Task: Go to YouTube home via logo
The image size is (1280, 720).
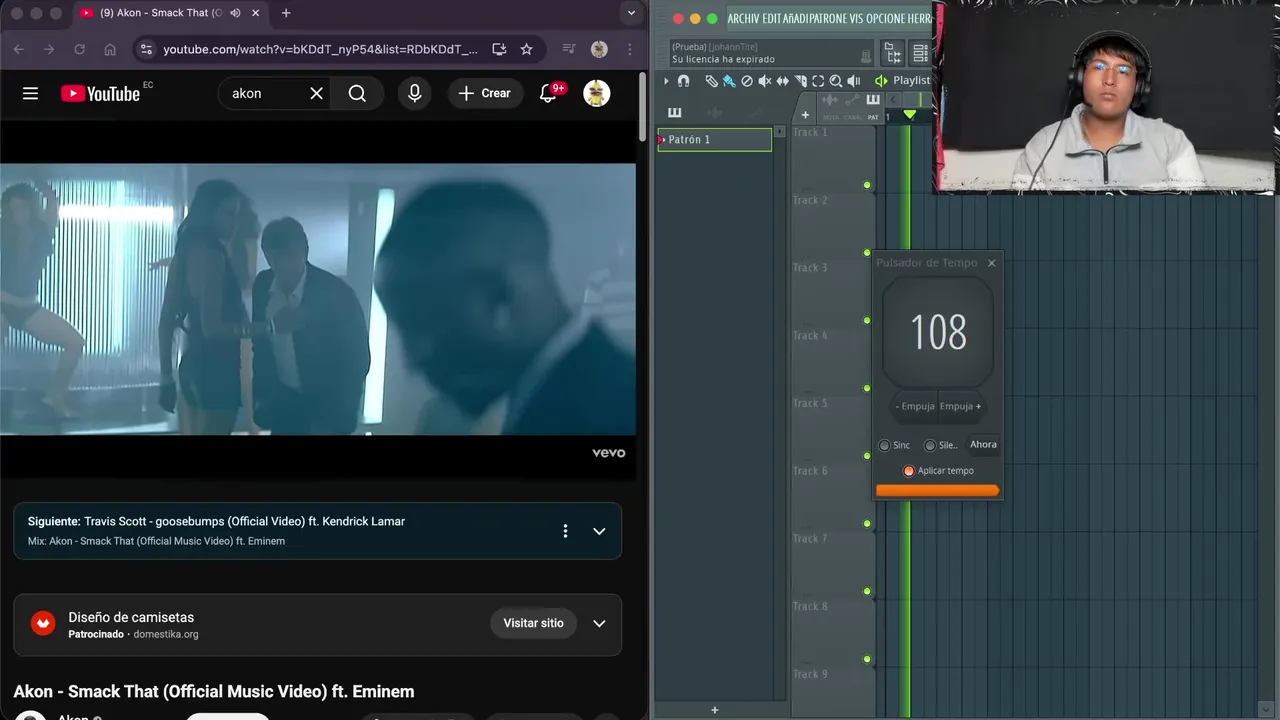Action: pyautogui.click(x=100, y=93)
